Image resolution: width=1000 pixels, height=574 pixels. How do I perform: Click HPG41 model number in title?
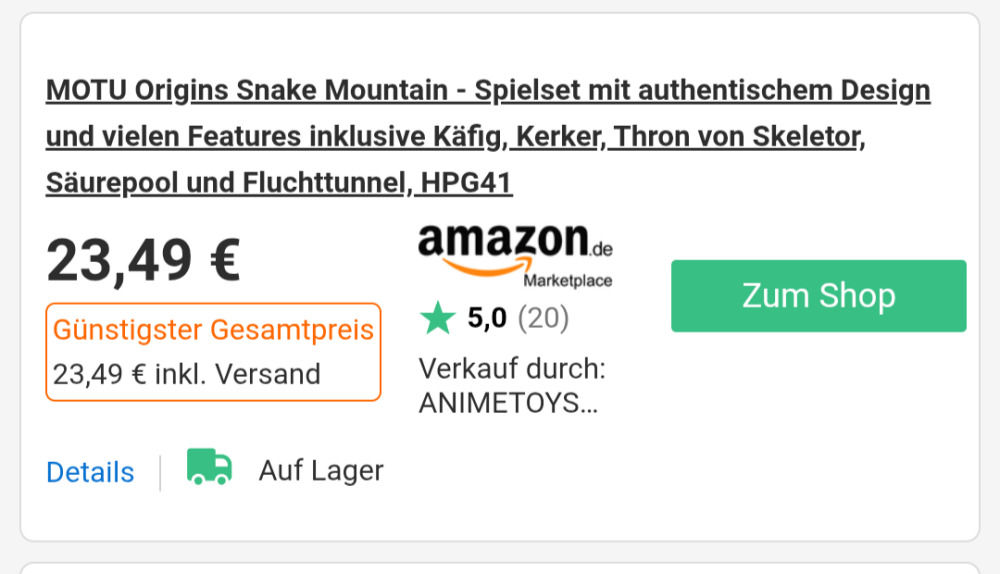[x=466, y=183]
